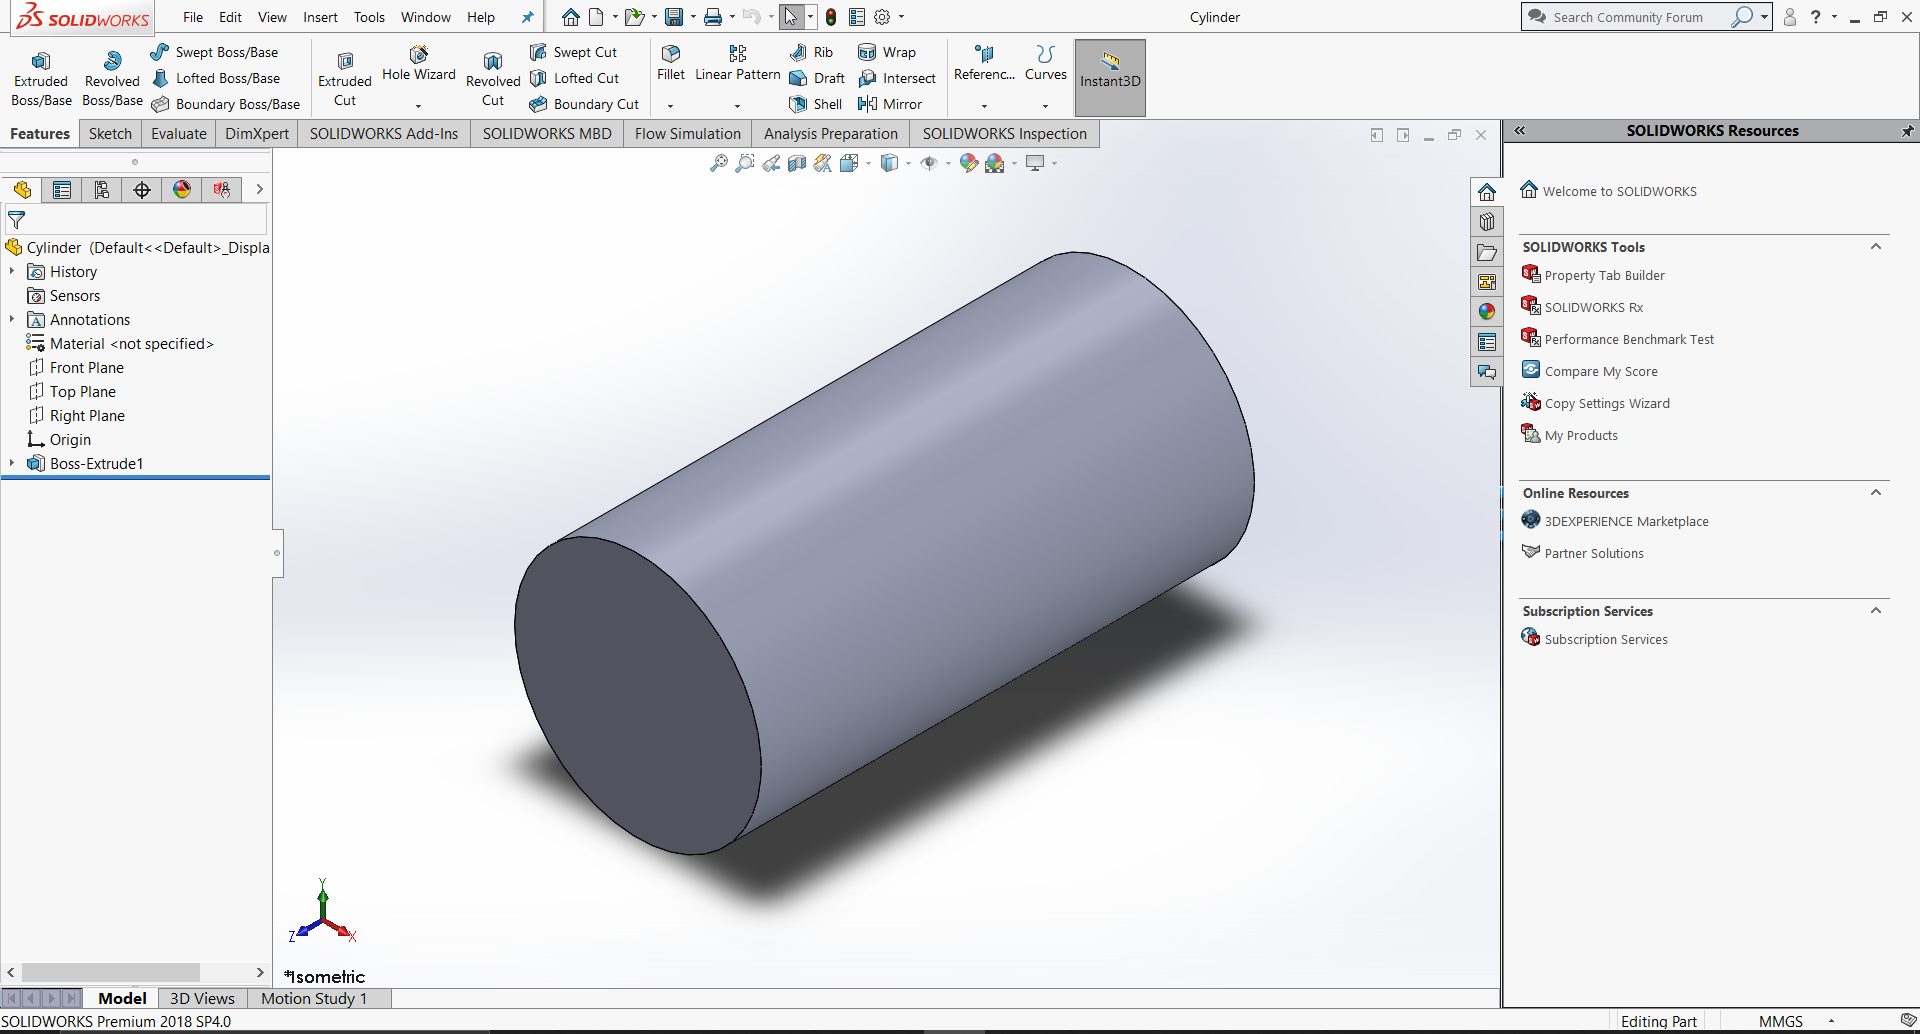Pin the SOLIDWORKS Resources panel
1920x1034 pixels.
[1907, 130]
